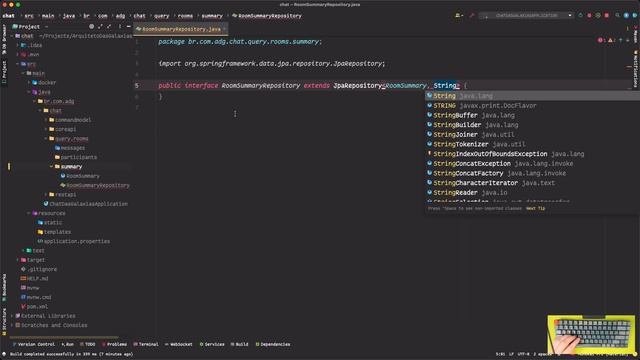Open the Services tool window
The height and width of the screenshot is (360, 640).
coord(211,344)
